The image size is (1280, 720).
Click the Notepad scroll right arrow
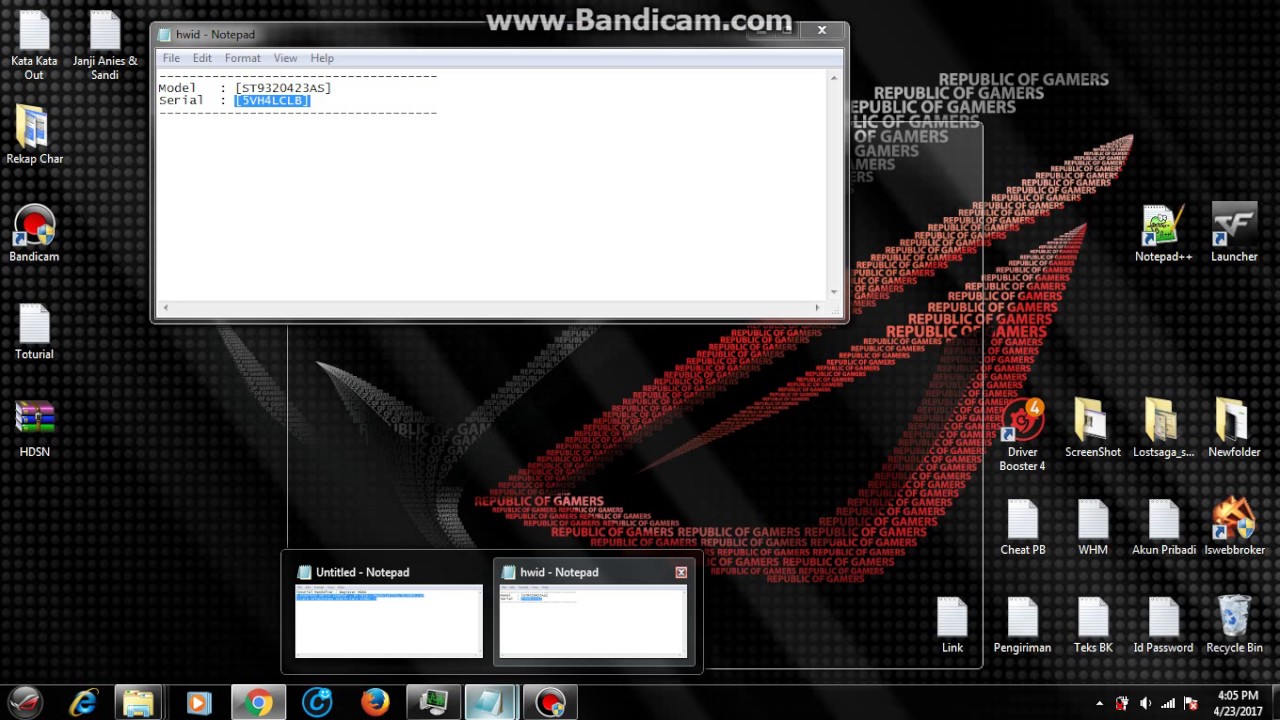point(818,308)
